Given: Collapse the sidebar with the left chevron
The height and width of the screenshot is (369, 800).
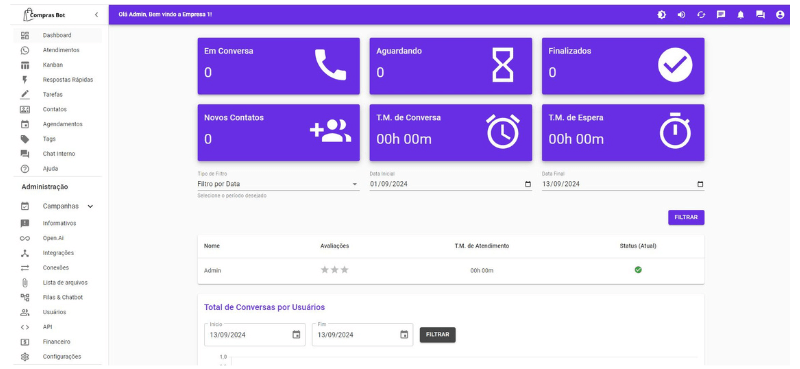Looking at the screenshot, I should pos(96,15).
